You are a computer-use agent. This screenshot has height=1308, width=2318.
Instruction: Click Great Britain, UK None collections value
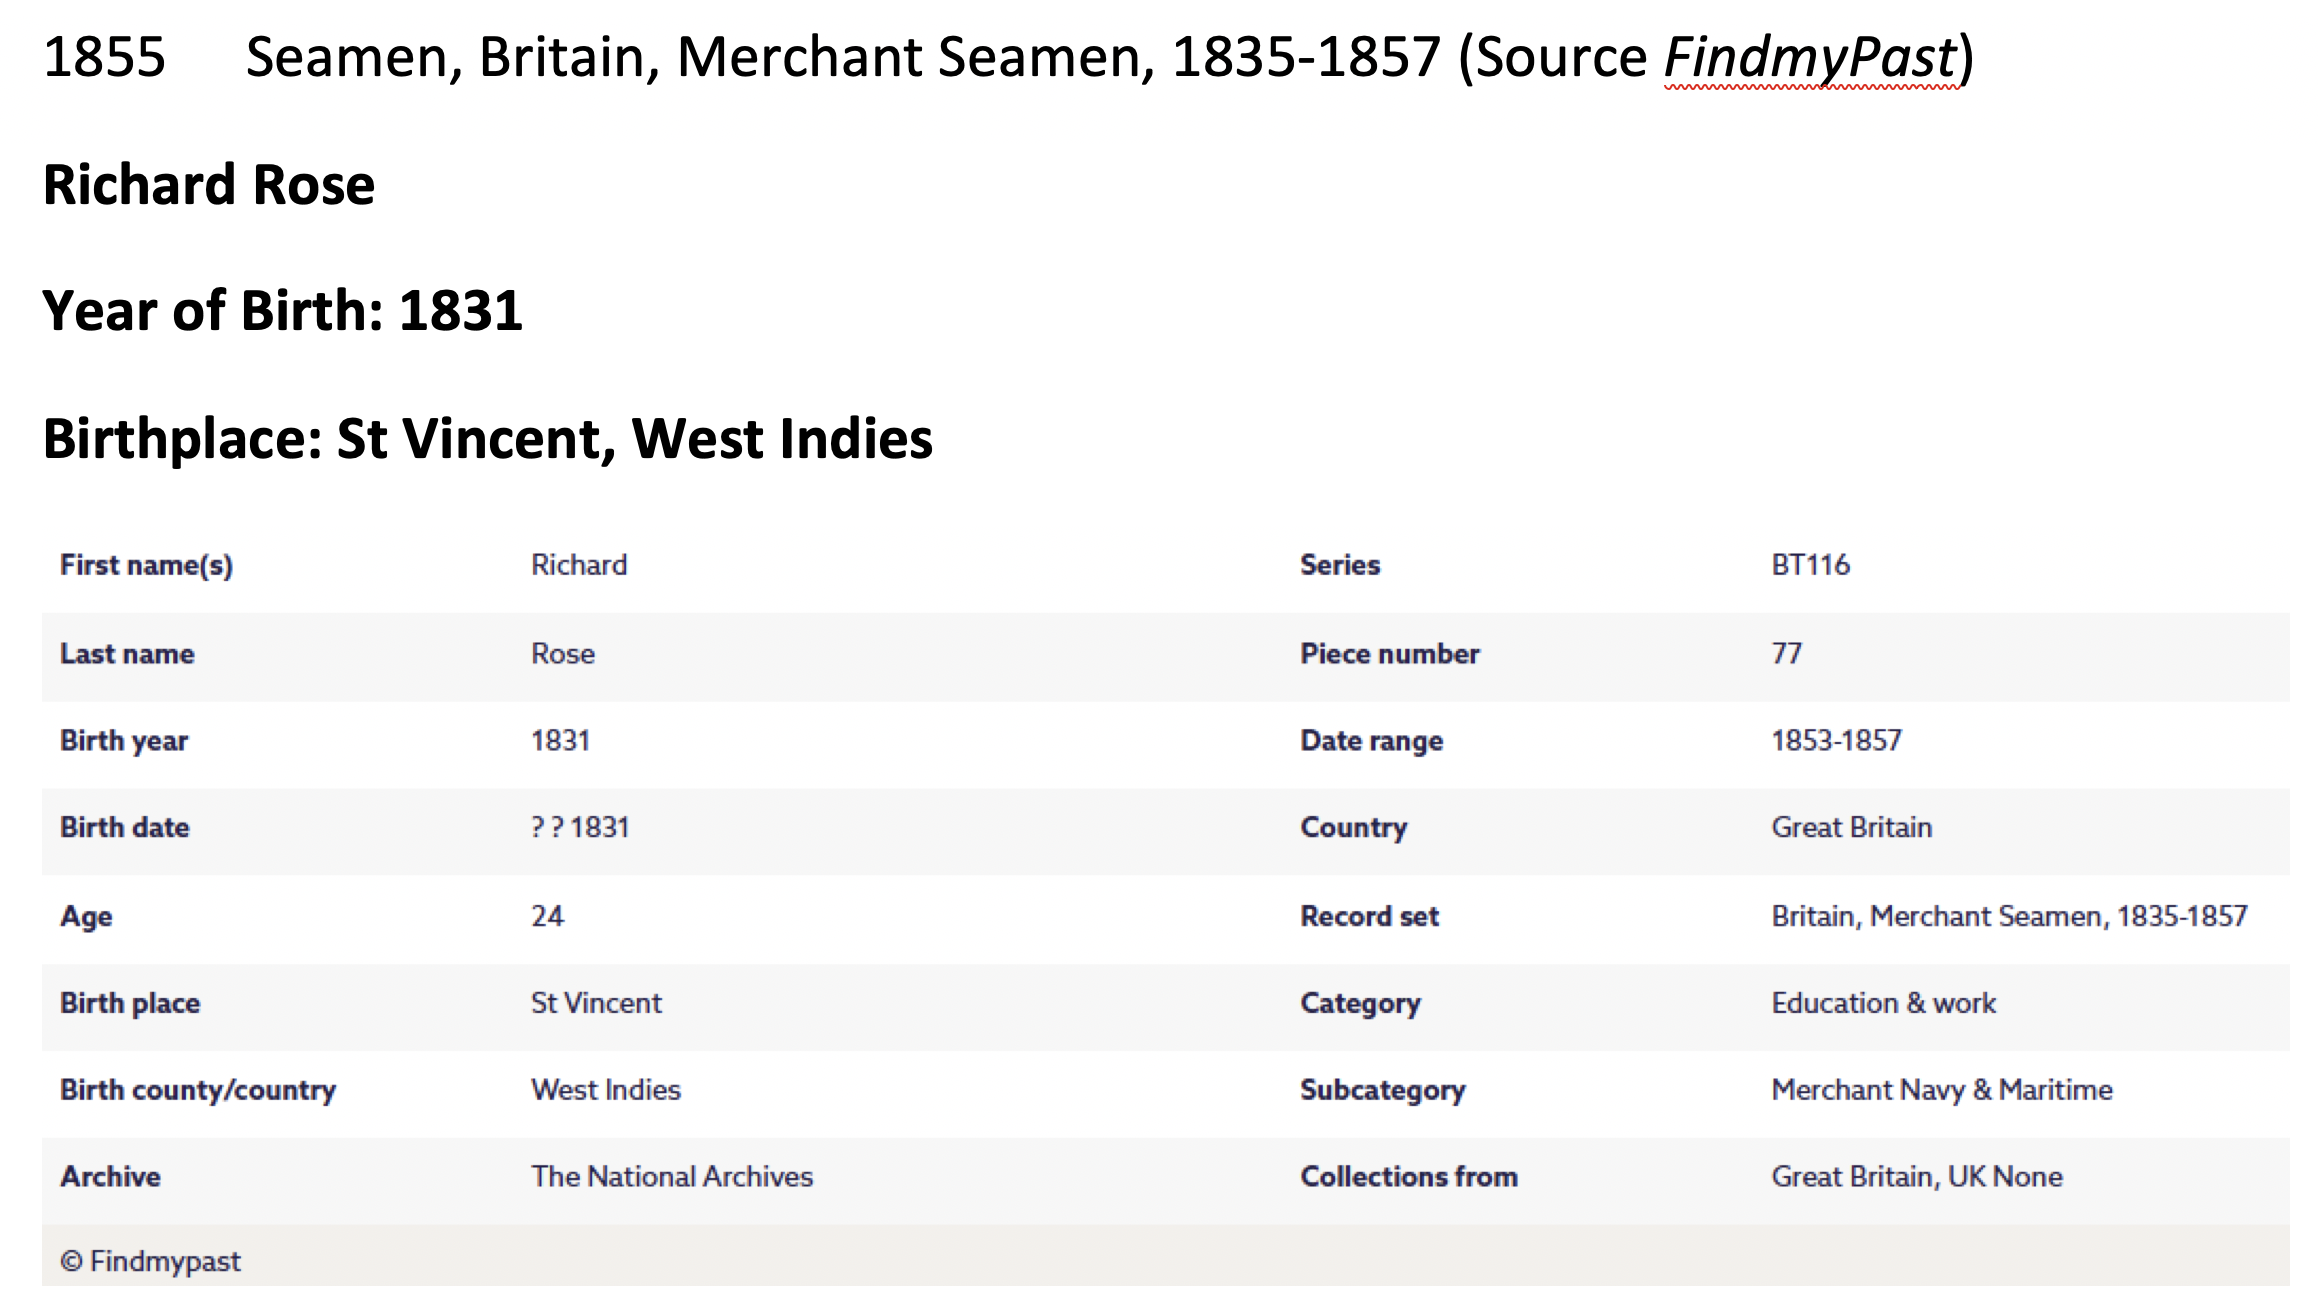[1916, 1177]
